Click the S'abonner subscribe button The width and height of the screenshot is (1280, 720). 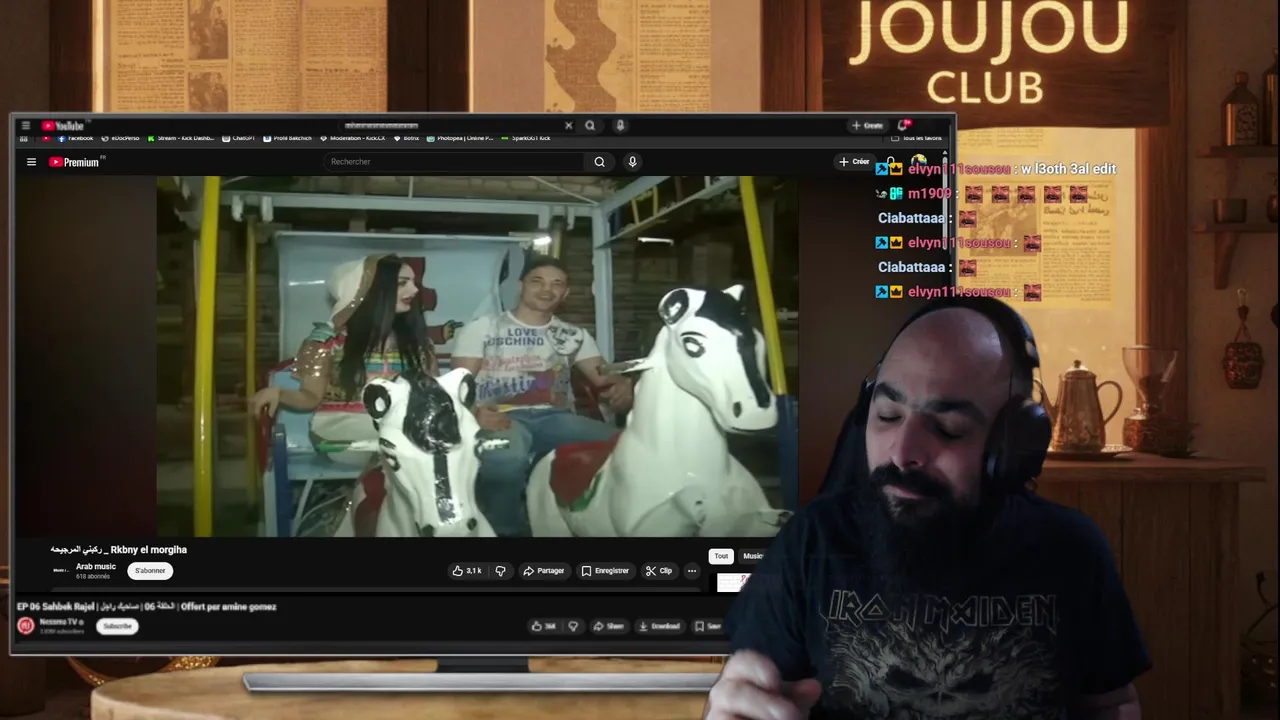pos(150,571)
